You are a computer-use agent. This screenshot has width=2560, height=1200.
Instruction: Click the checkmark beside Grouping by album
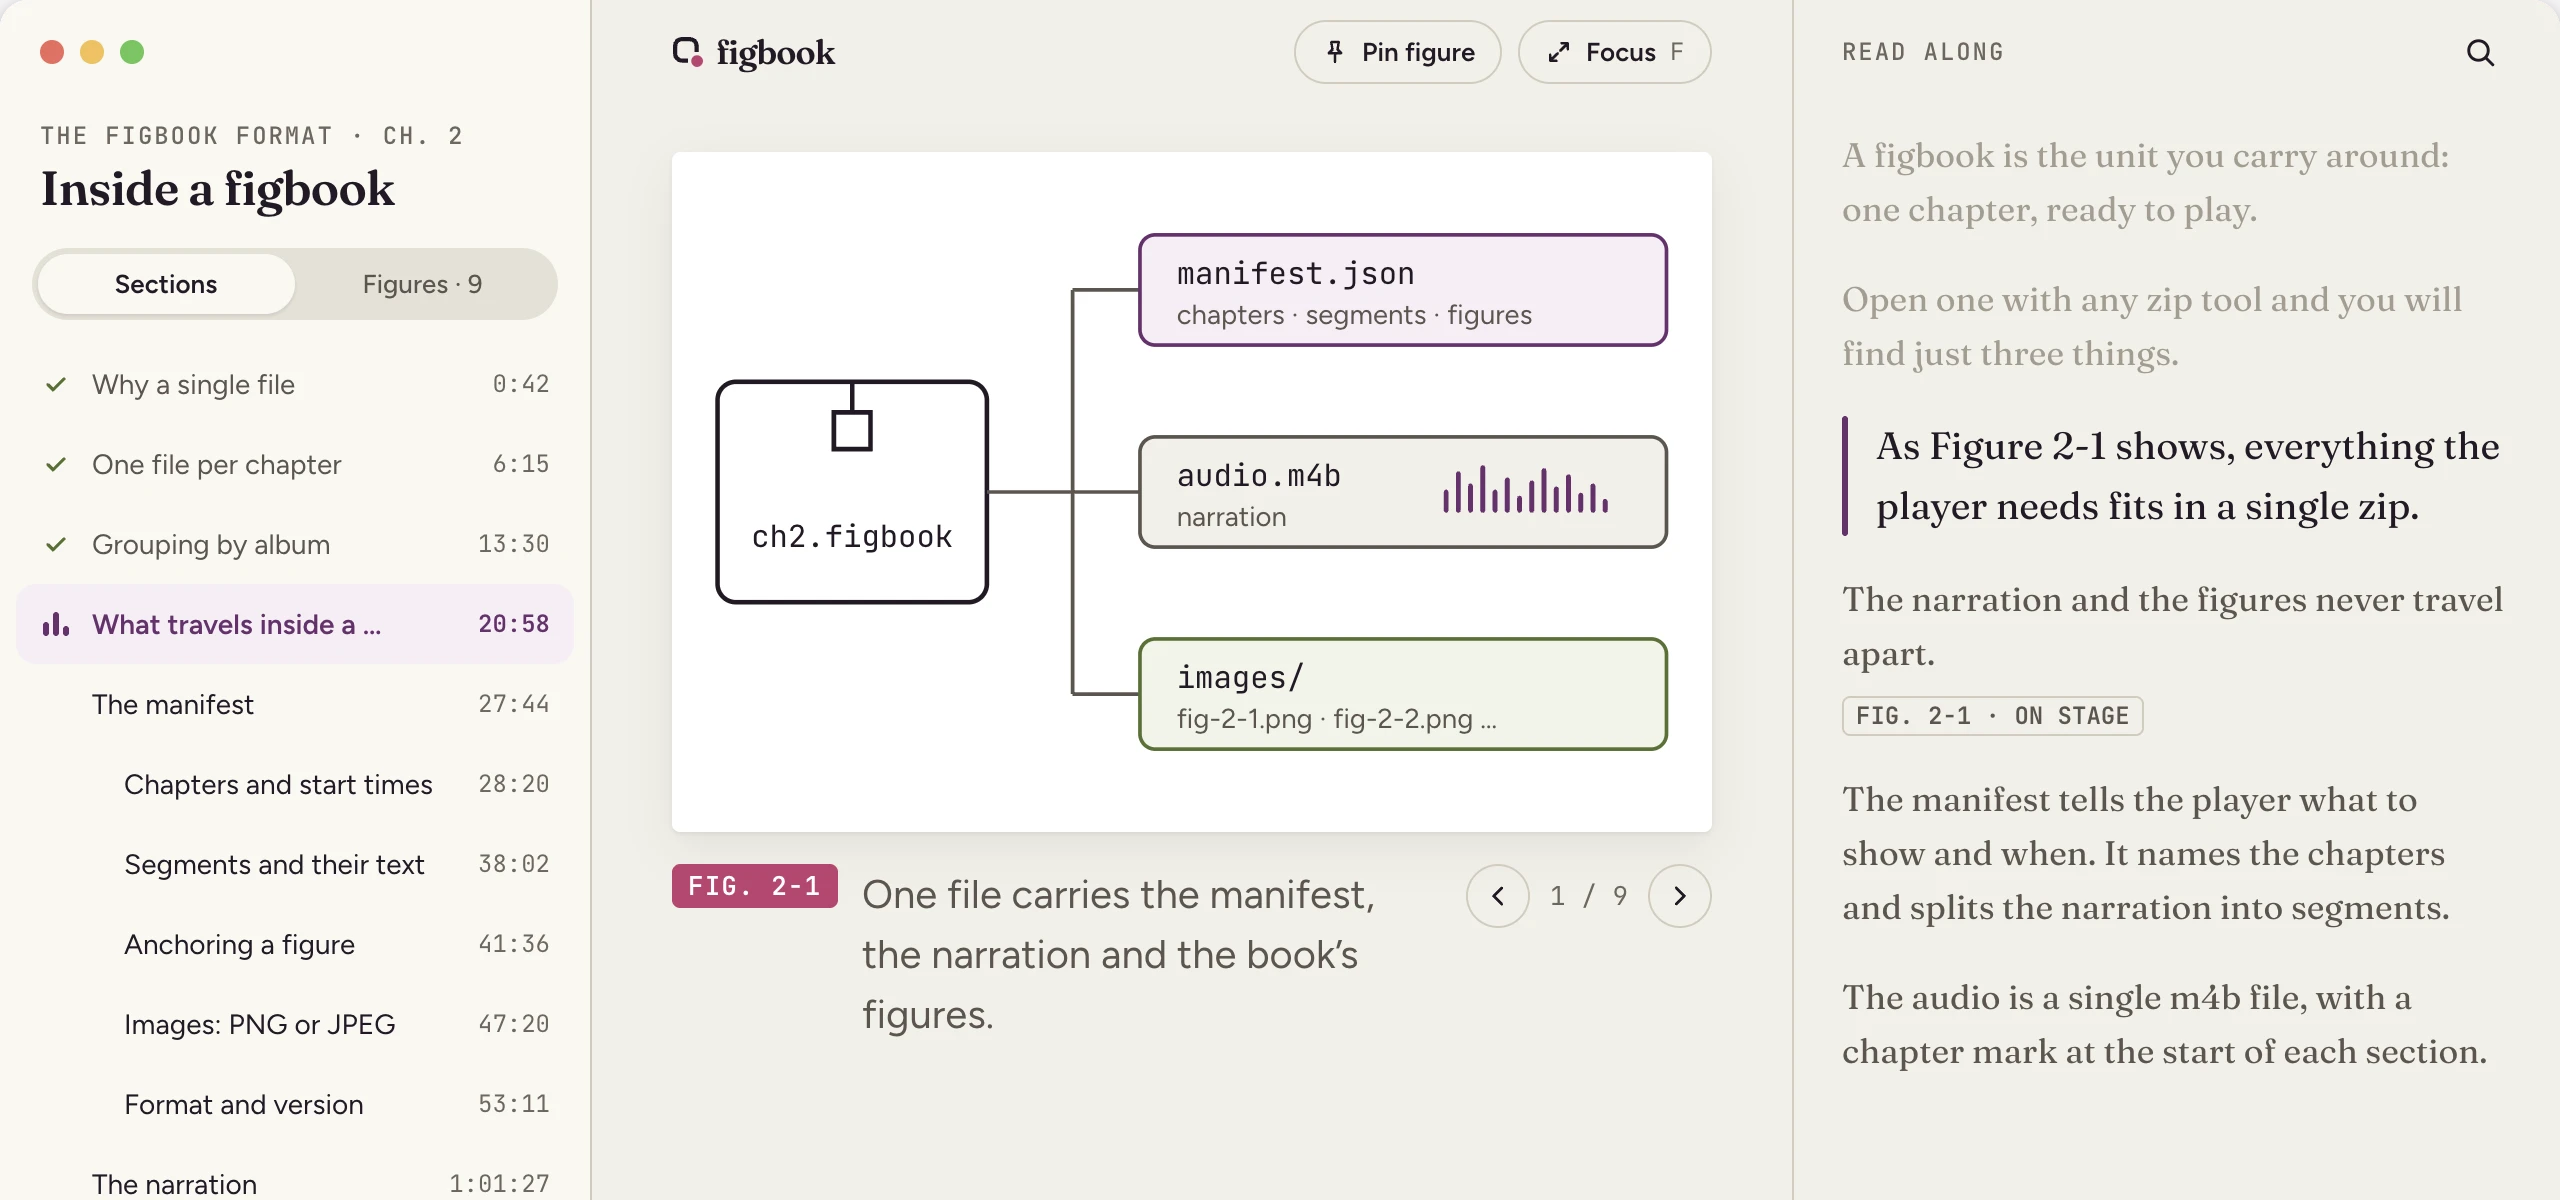pos(56,544)
